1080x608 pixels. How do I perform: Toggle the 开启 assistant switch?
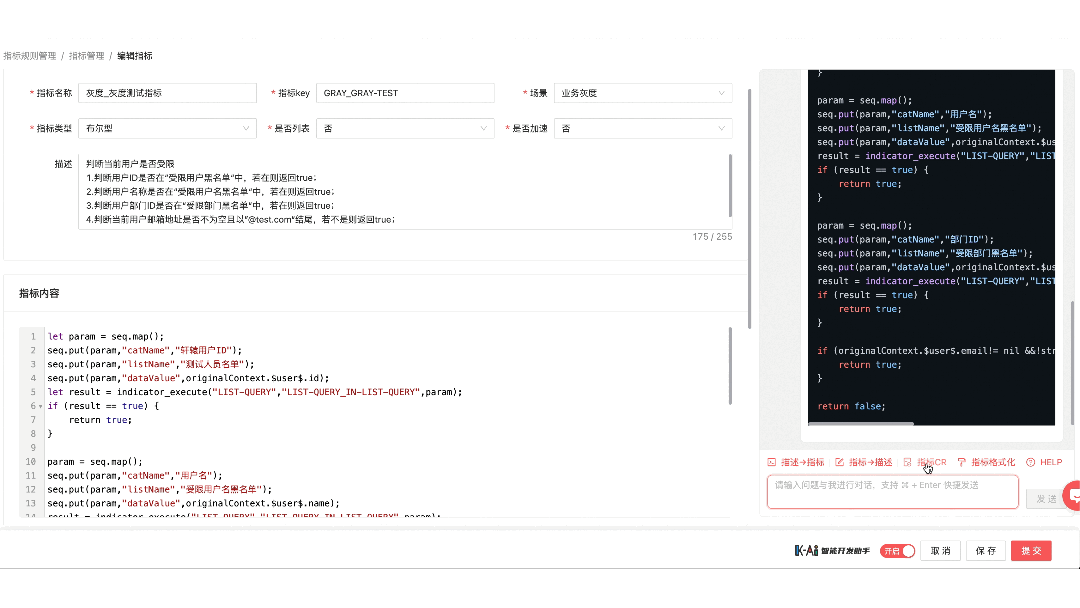coord(897,551)
